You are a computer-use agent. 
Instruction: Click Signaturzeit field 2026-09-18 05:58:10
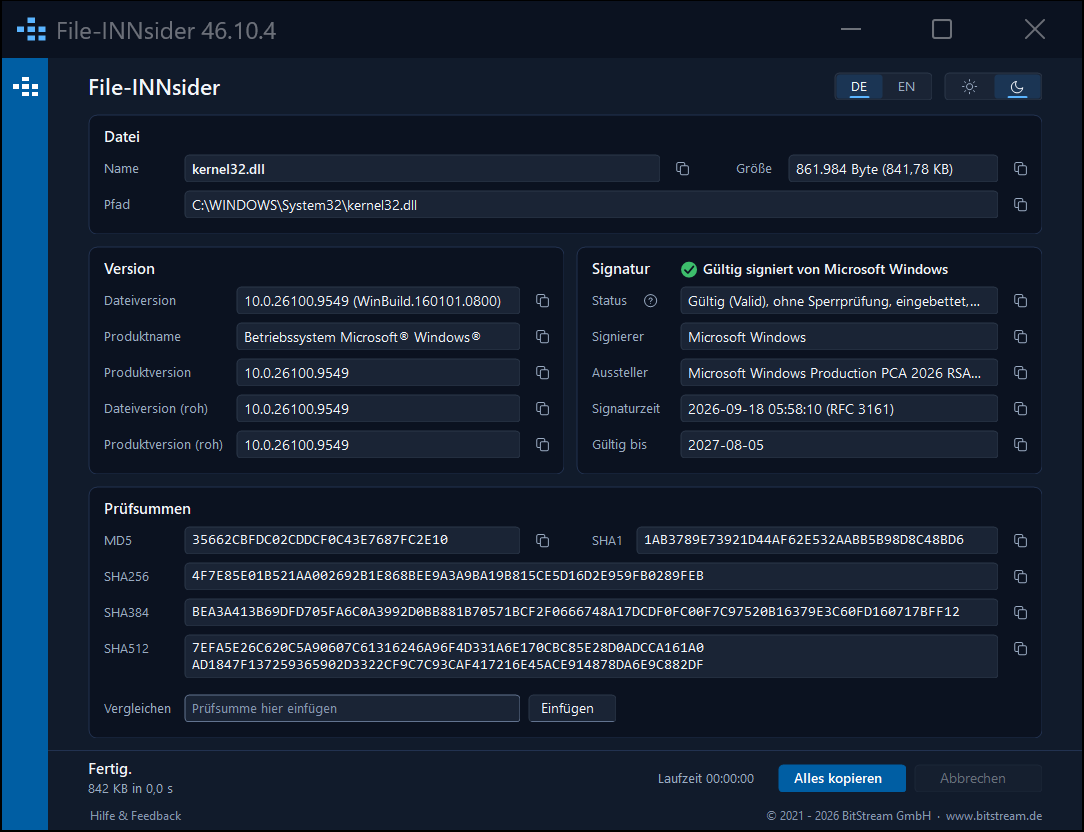click(839, 409)
